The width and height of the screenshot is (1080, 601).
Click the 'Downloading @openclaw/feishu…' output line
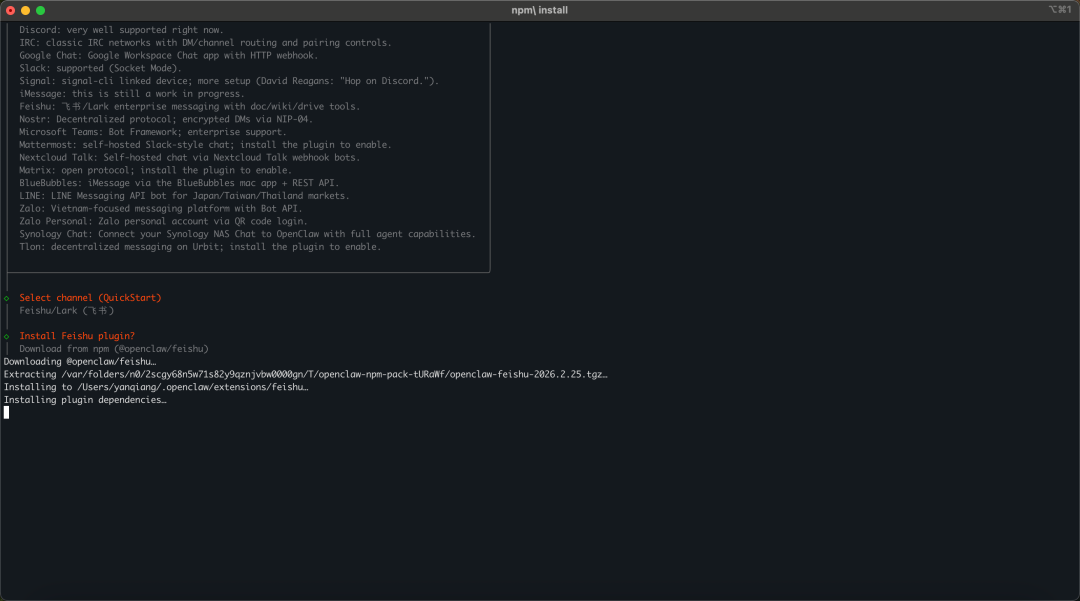(80, 361)
